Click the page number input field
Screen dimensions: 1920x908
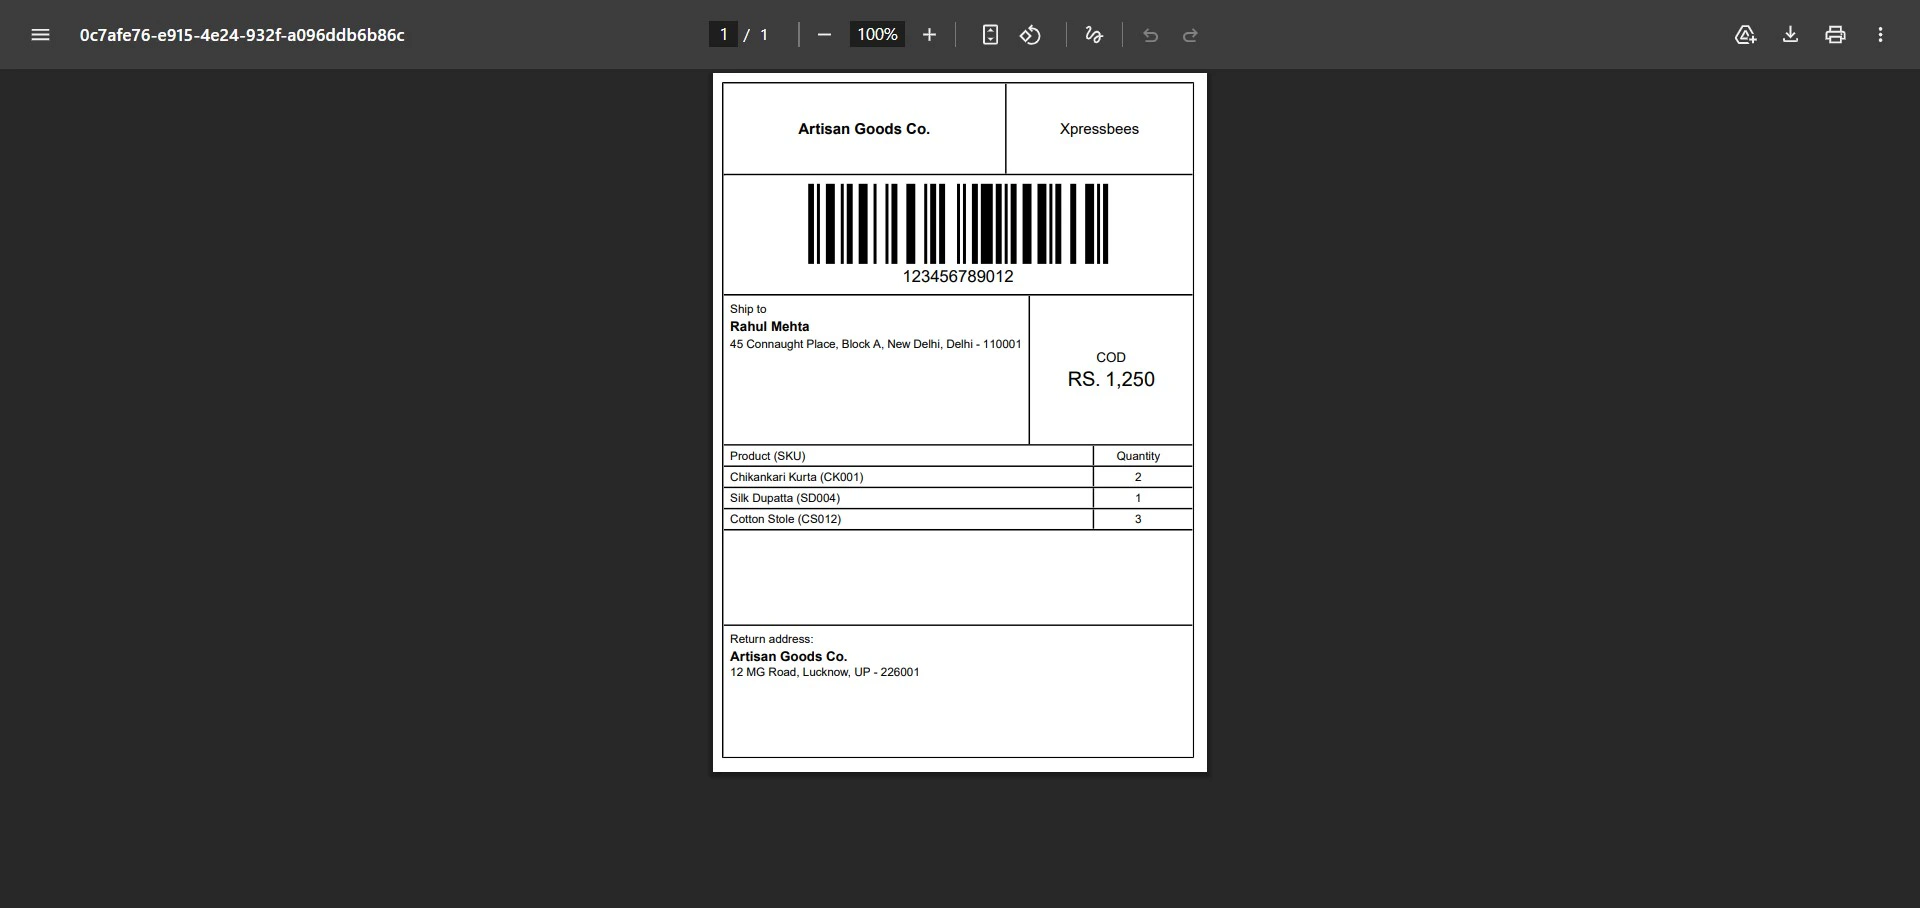click(x=723, y=35)
